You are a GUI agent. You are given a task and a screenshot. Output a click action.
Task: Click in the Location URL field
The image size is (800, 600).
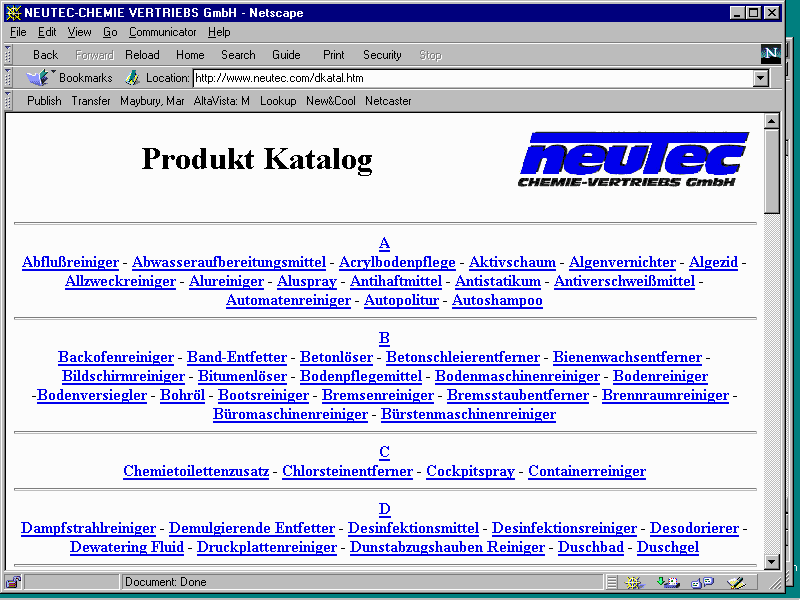pos(470,78)
